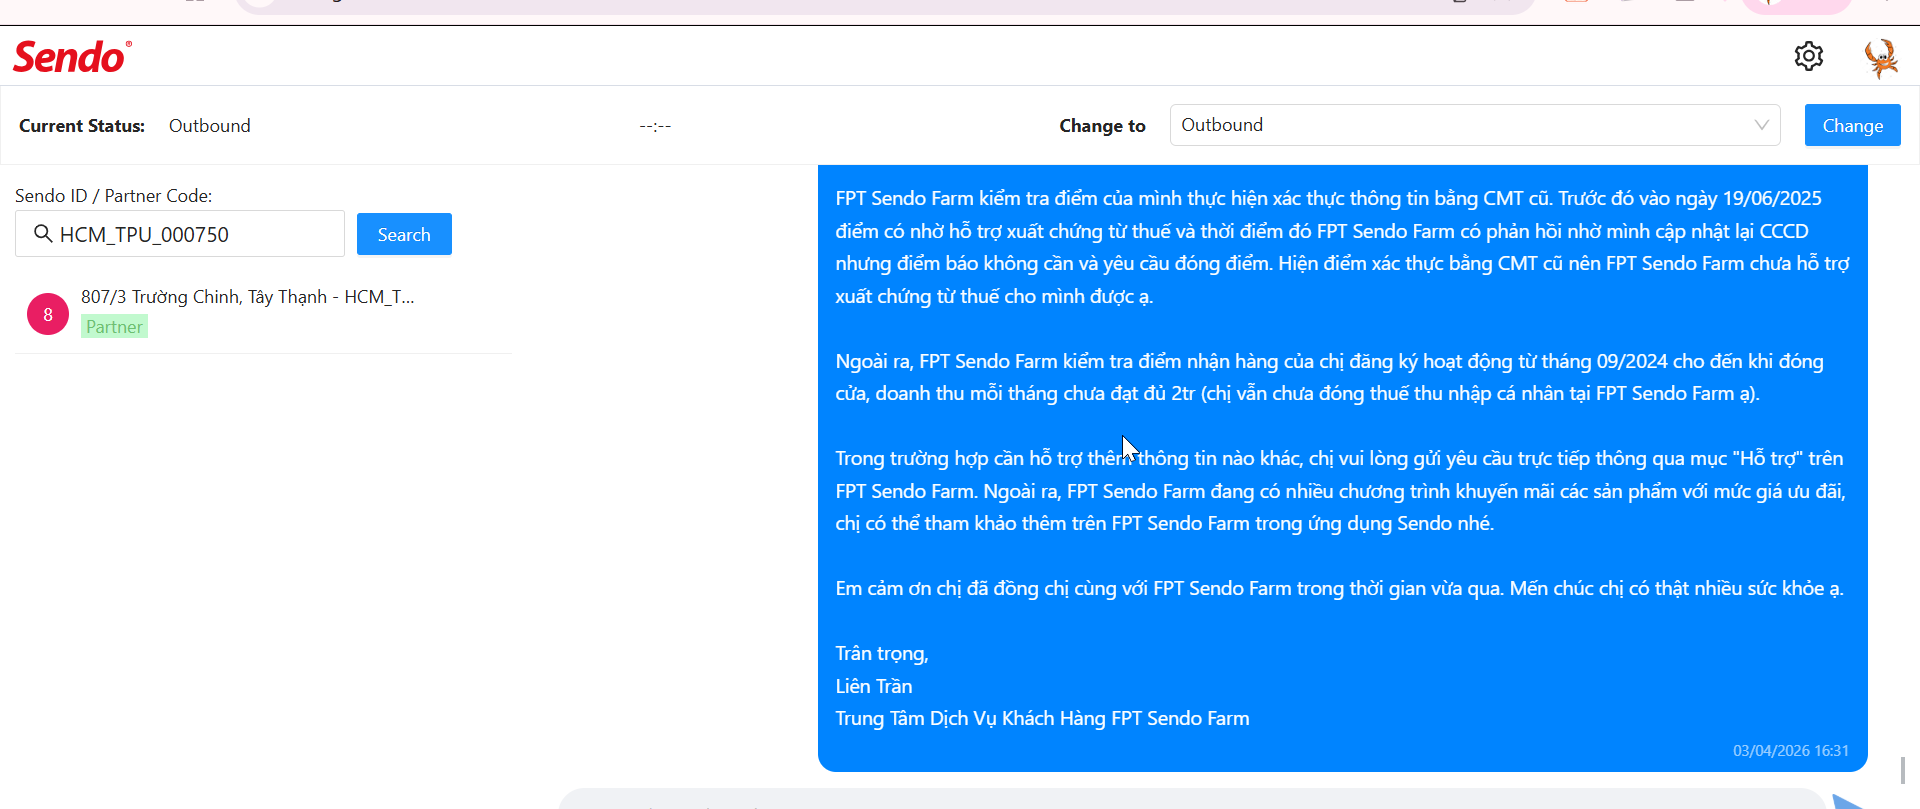Image resolution: width=1920 pixels, height=809 pixels.
Task: Click 'Trung Tâm Dịch Vụ Khách Hàng' line
Action: pos(1042,718)
